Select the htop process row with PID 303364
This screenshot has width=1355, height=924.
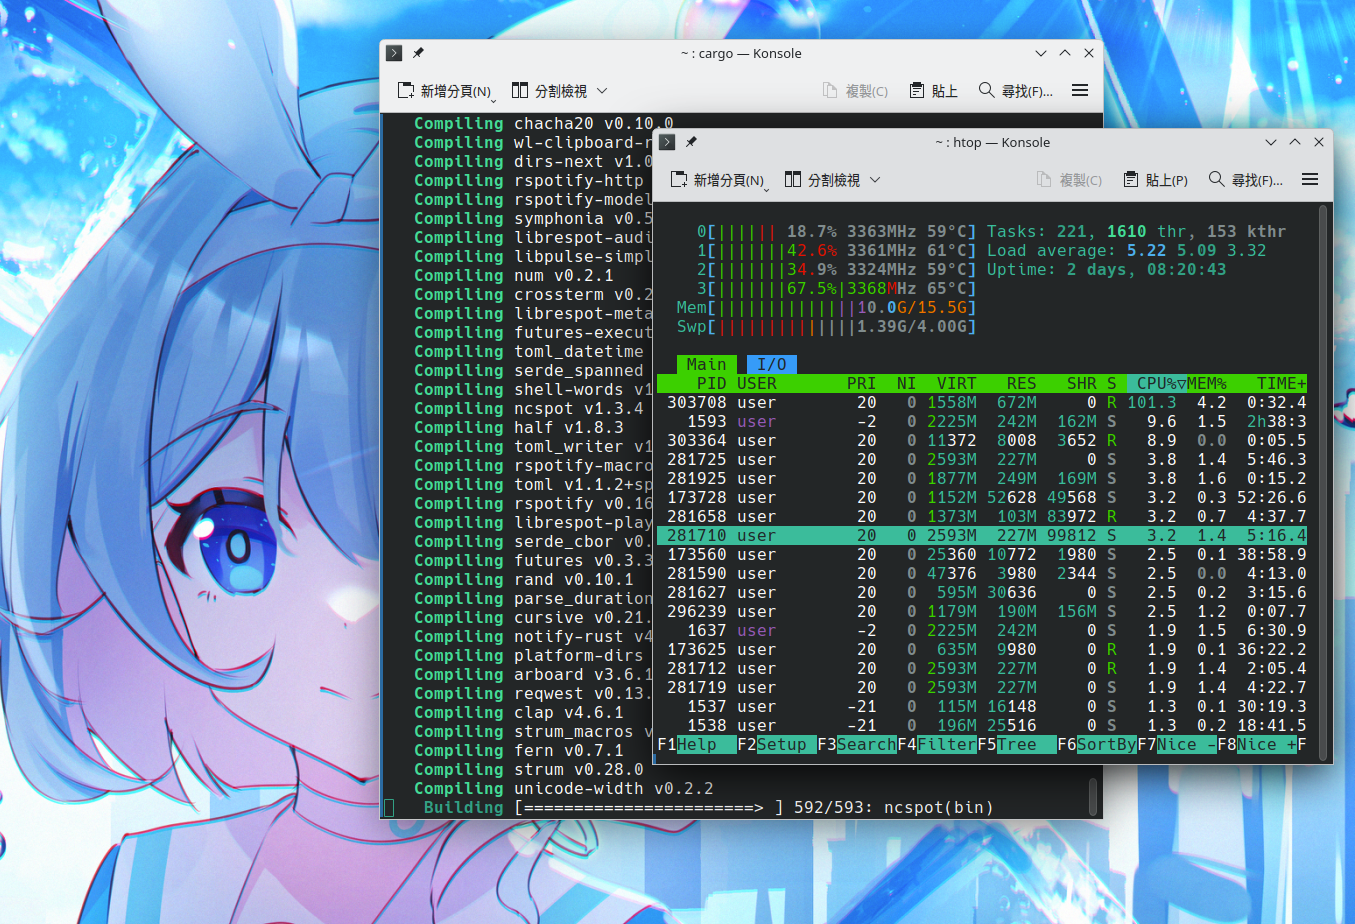tap(982, 440)
